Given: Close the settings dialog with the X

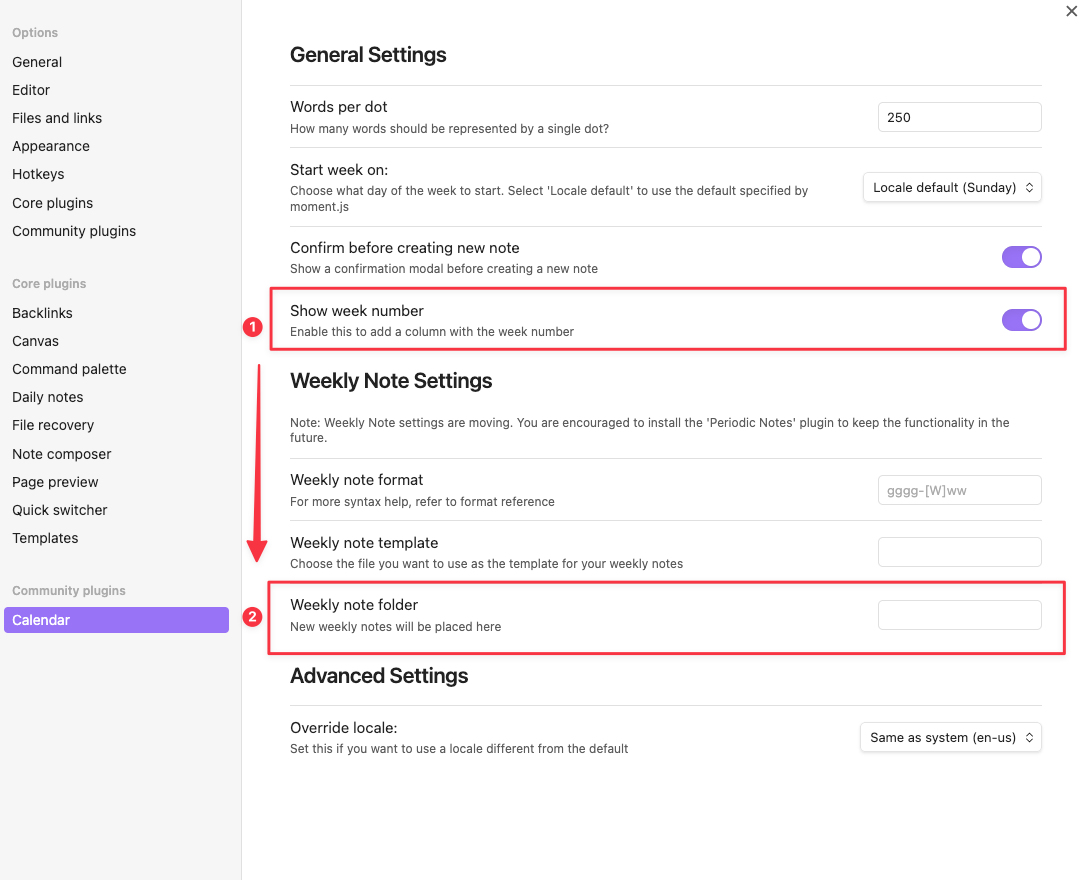Looking at the screenshot, I should point(1071,11).
